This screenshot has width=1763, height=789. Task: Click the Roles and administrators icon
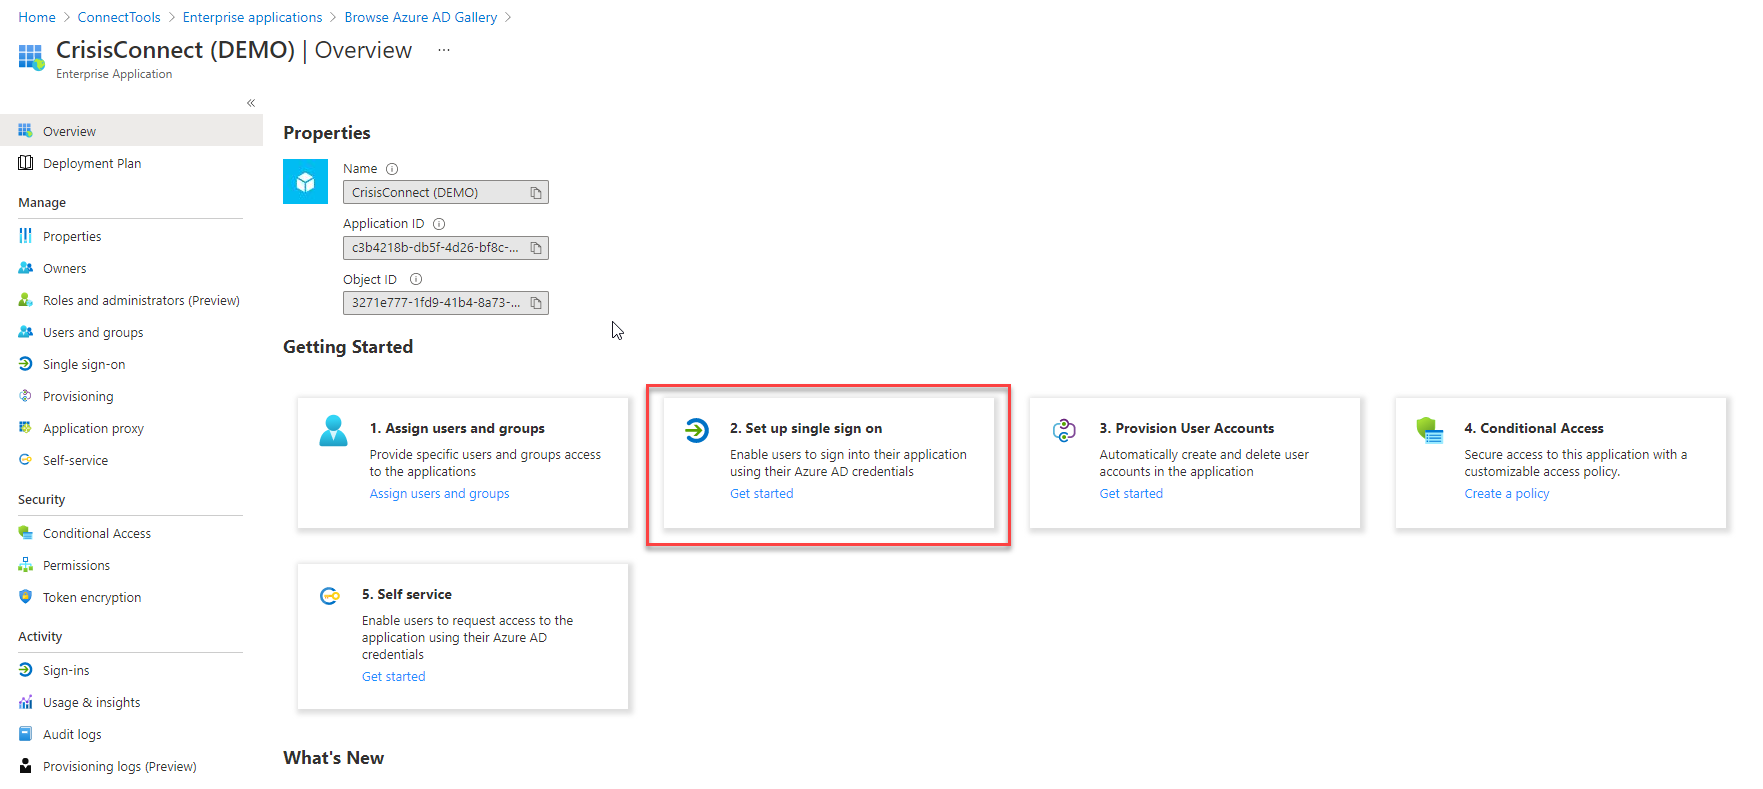coord(25,300)
